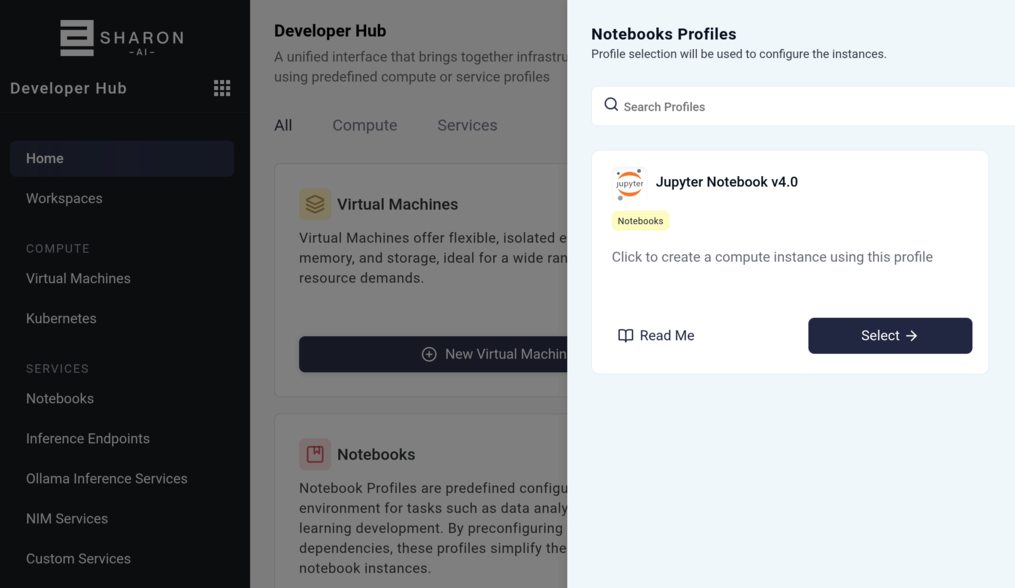
Task: Switch to the Services tab
Action: click(467, 126)
